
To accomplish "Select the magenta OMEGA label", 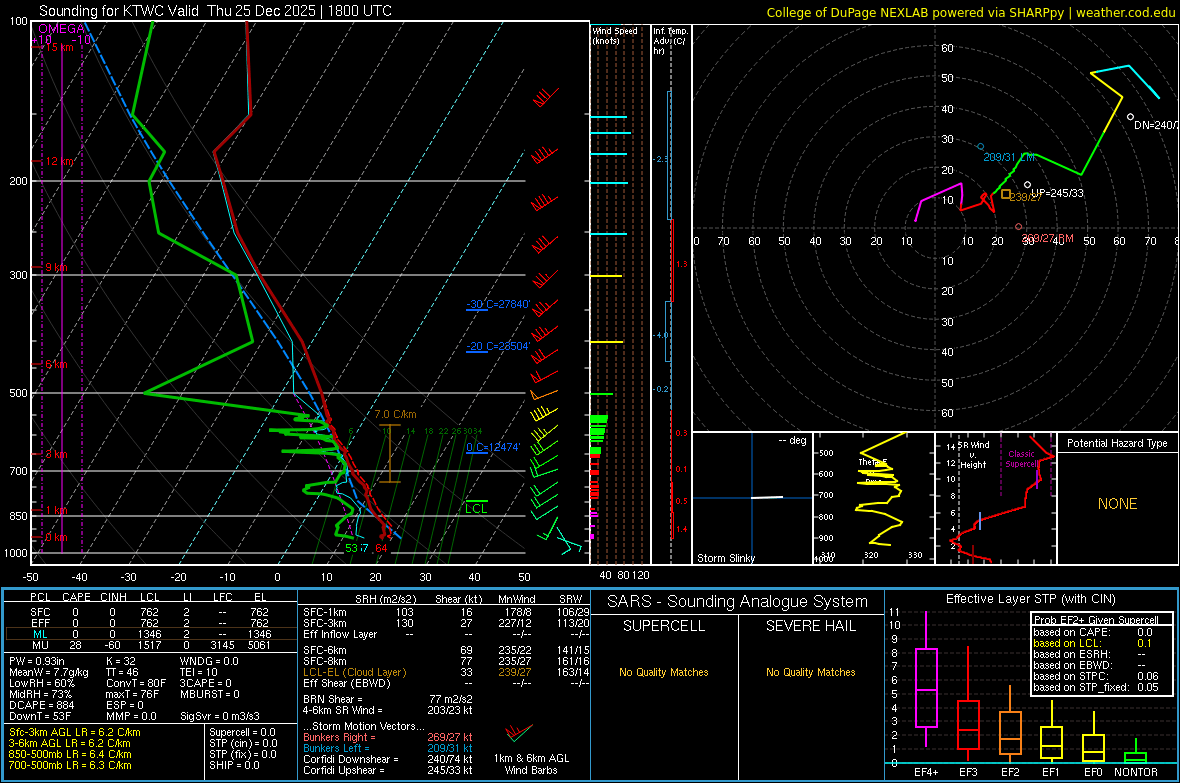I will pyautogui.click(x=61, y=29).
